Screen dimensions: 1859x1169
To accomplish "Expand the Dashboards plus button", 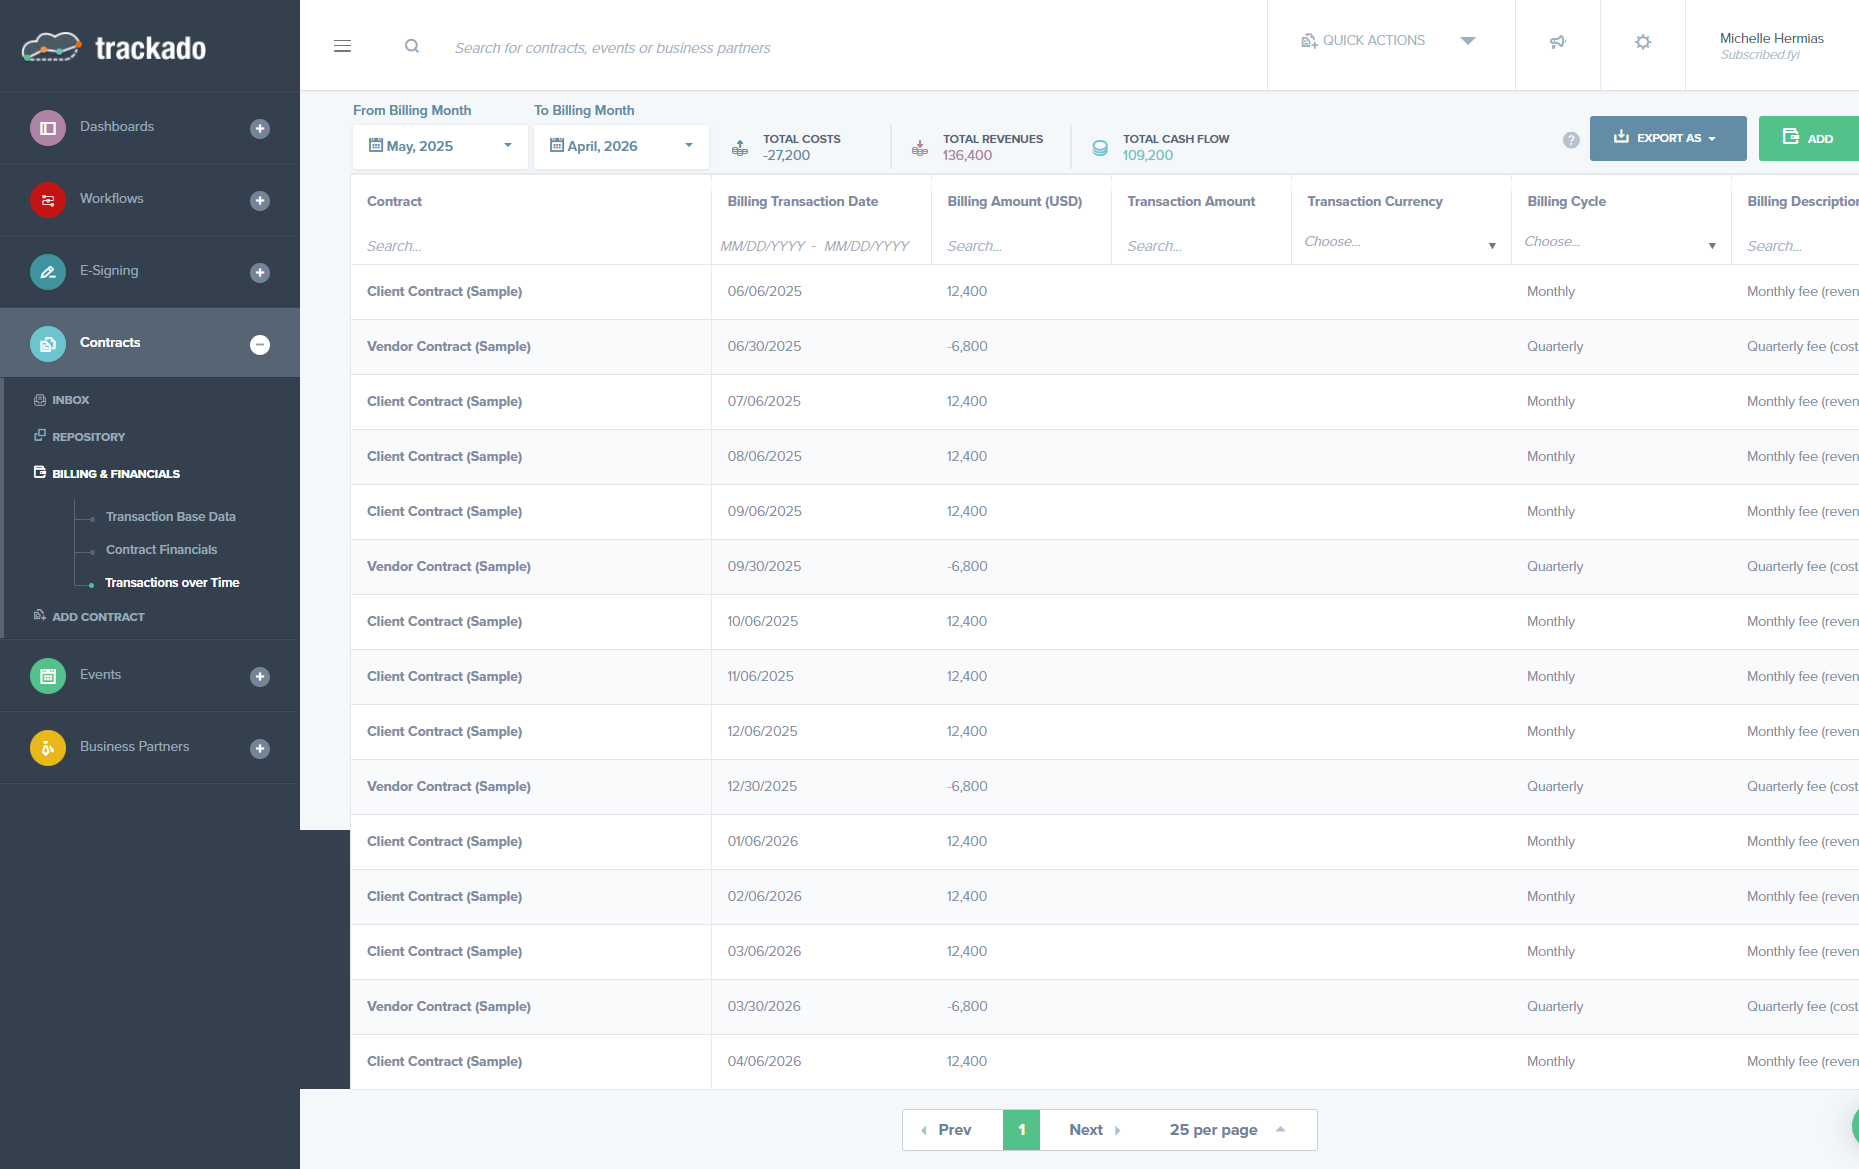I will coord(260,128).
